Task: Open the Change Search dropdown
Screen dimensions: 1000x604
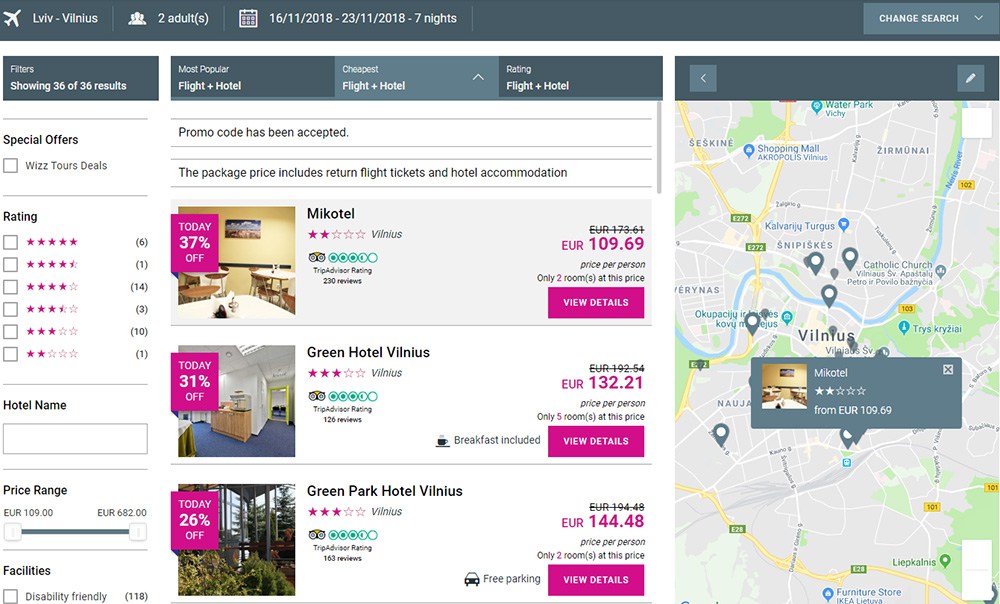Action: pos(931,18)
